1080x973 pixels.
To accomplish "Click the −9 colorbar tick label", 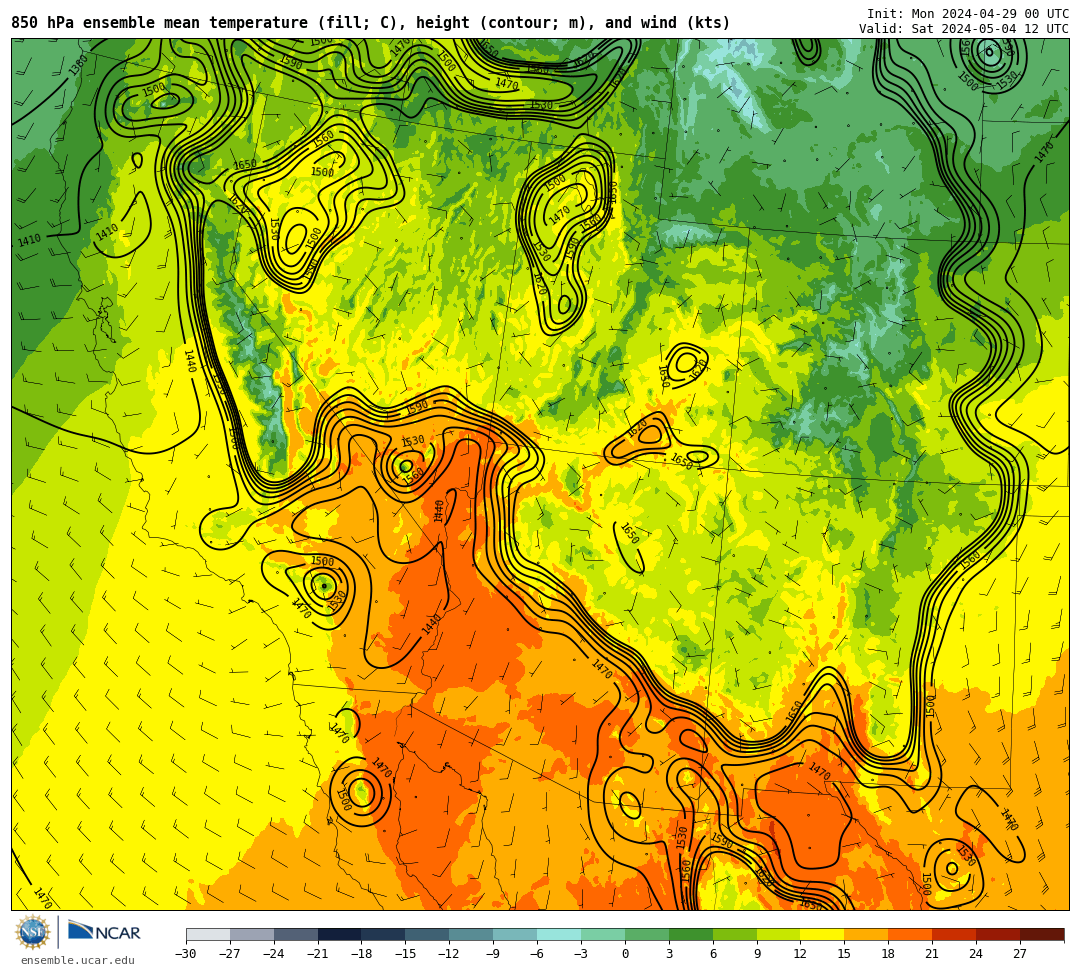I will [x=493, y=954].
